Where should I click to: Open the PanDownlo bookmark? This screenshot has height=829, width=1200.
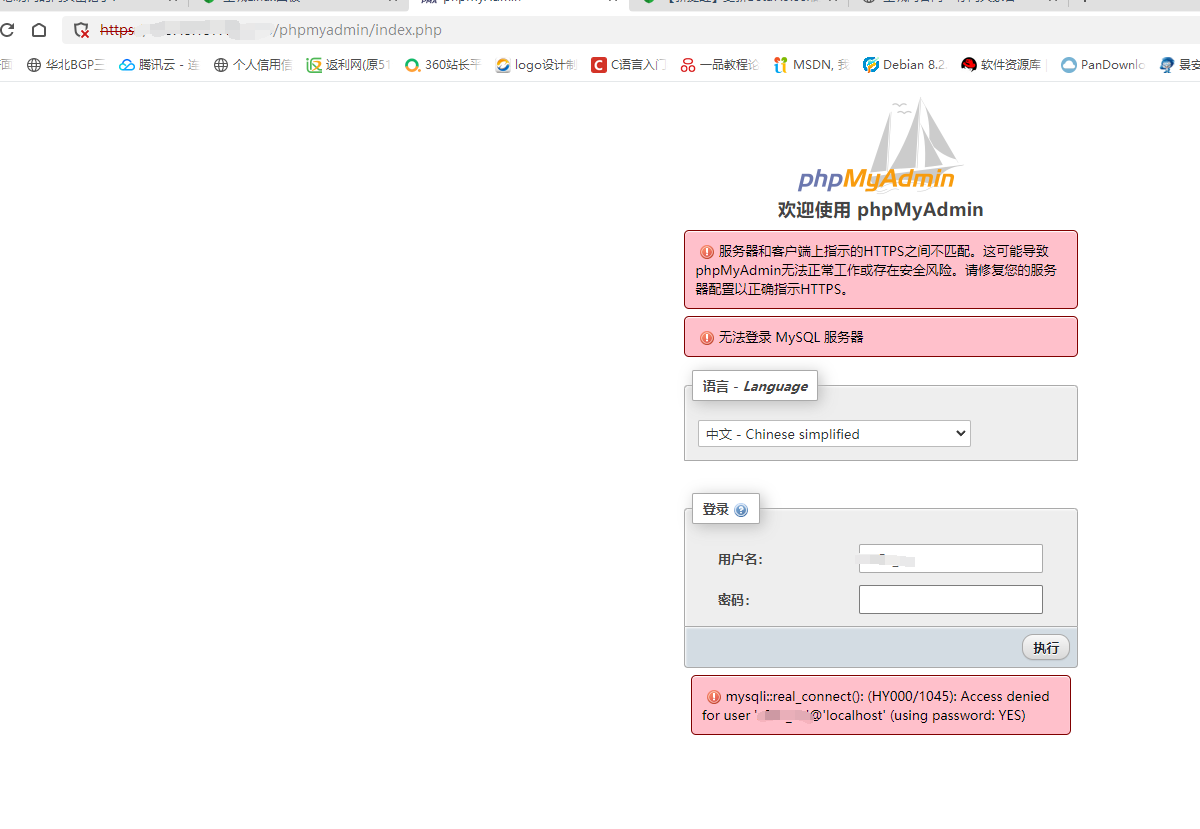(x=1103, y=65)
